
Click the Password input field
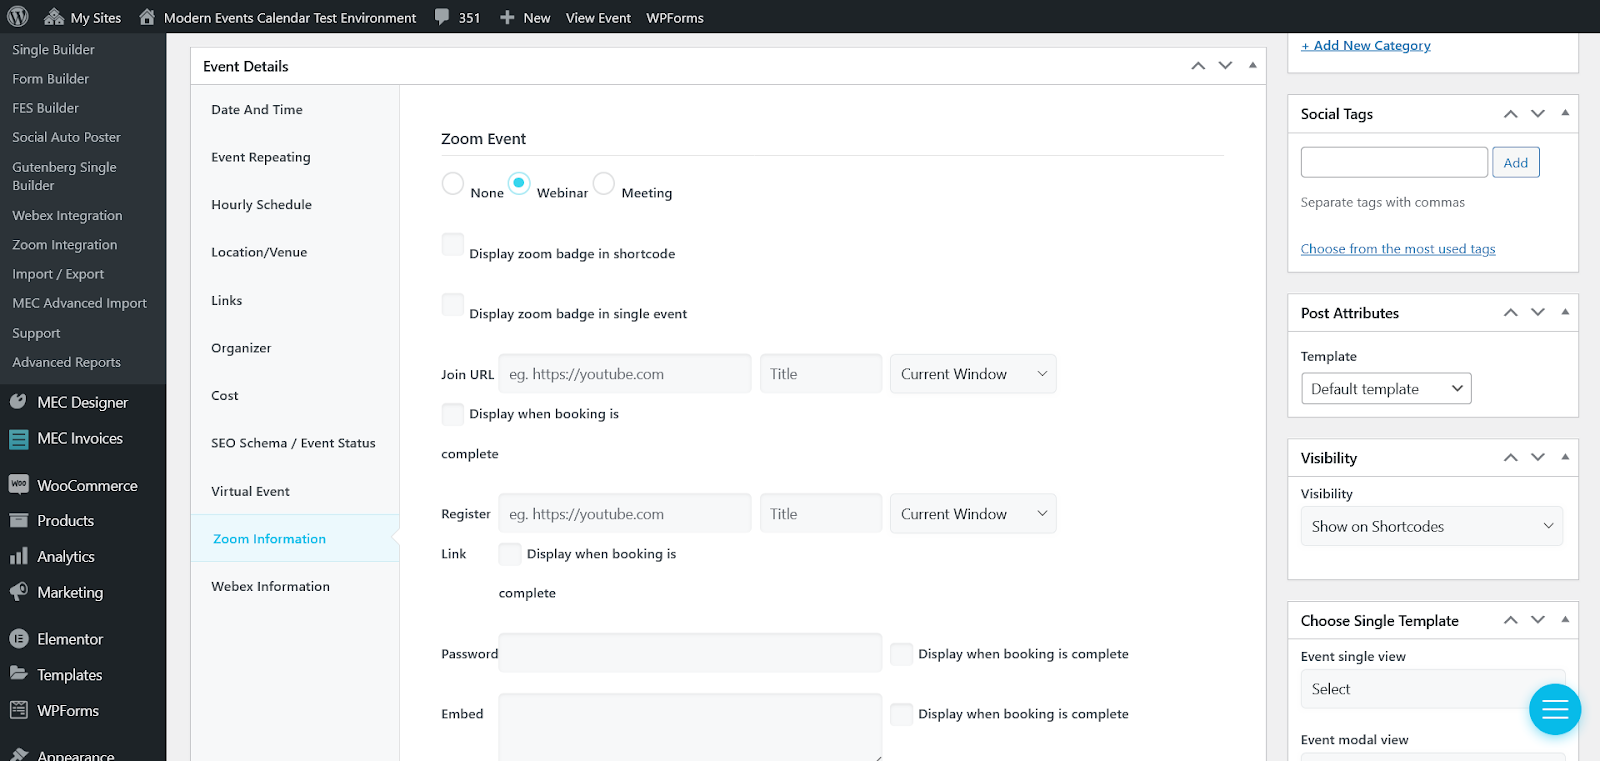pos(690,653)
